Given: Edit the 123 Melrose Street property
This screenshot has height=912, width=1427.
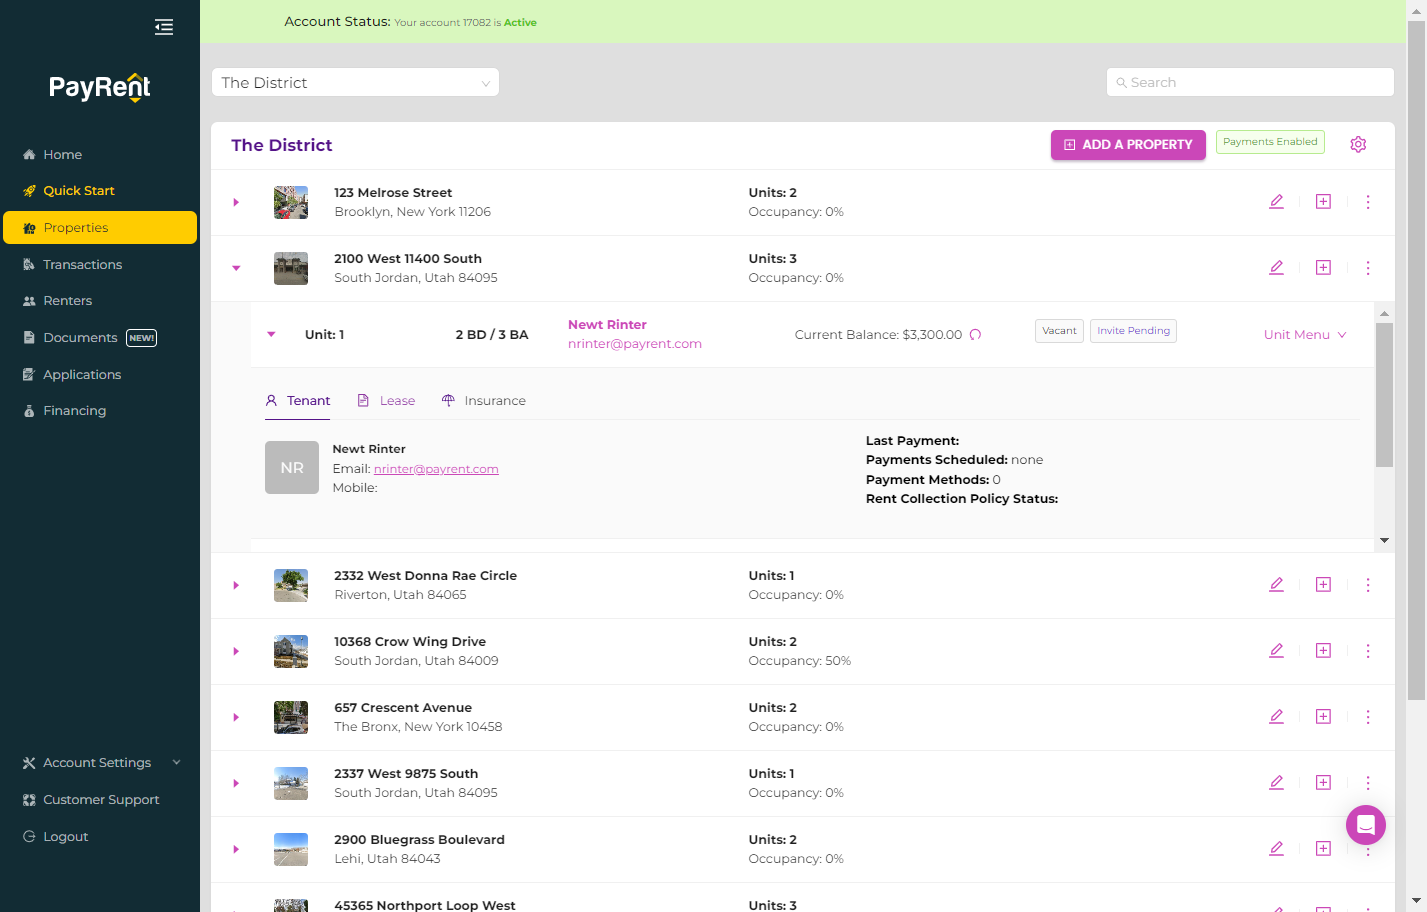Looking at the screenshot, I should (1276, 202).
